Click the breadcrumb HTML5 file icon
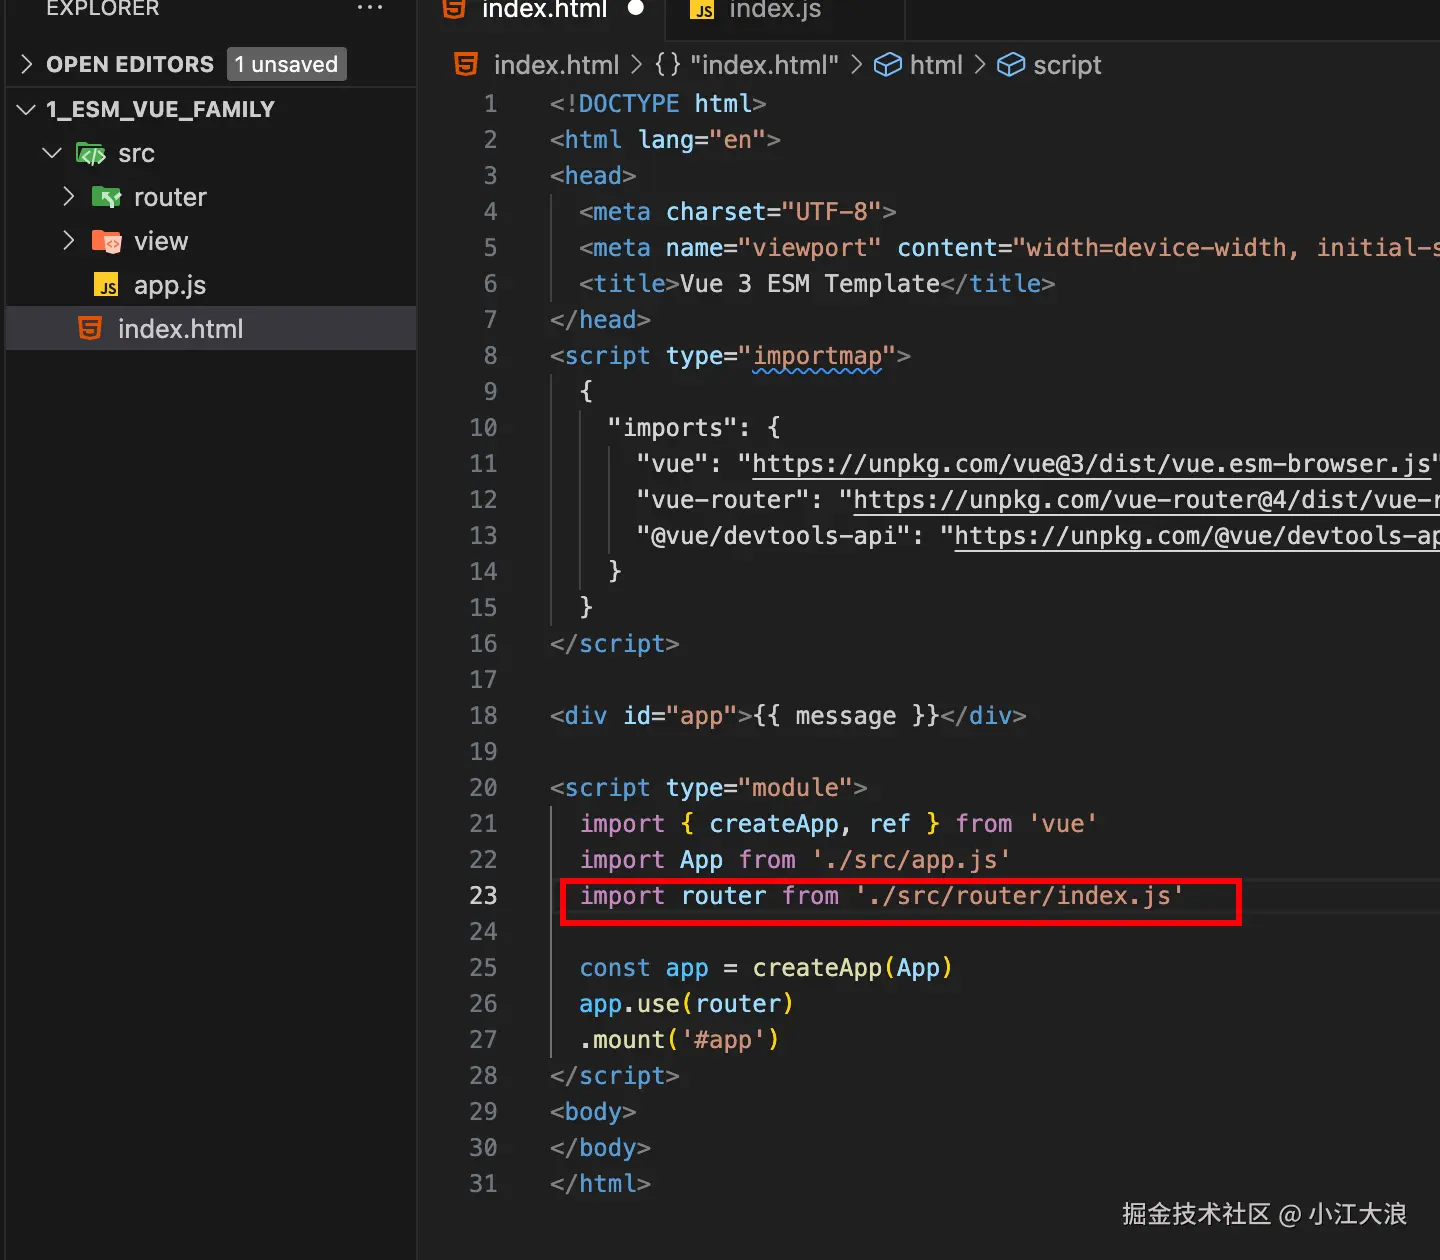The height and width of the screenshot is (1260, 1440). [466, 65]
